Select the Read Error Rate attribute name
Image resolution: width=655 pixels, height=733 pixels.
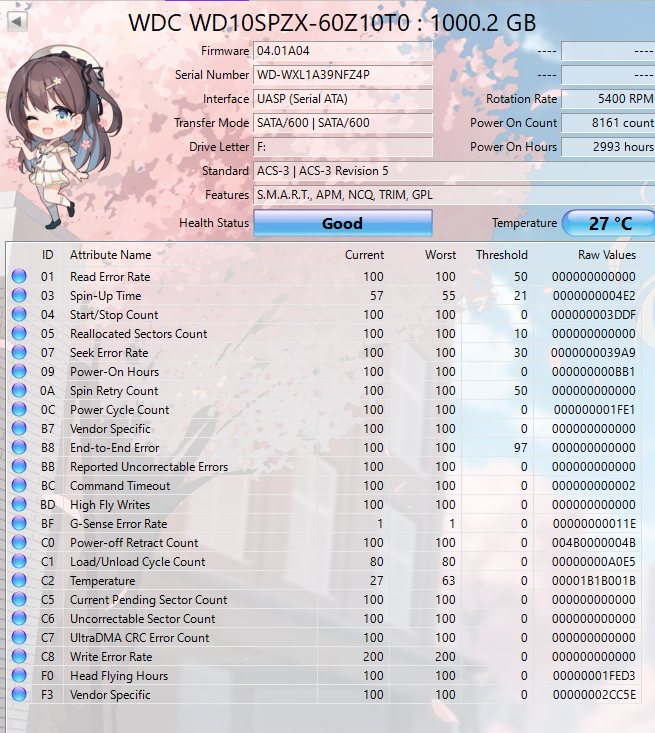pyautogui.click(x=110, y=277)
